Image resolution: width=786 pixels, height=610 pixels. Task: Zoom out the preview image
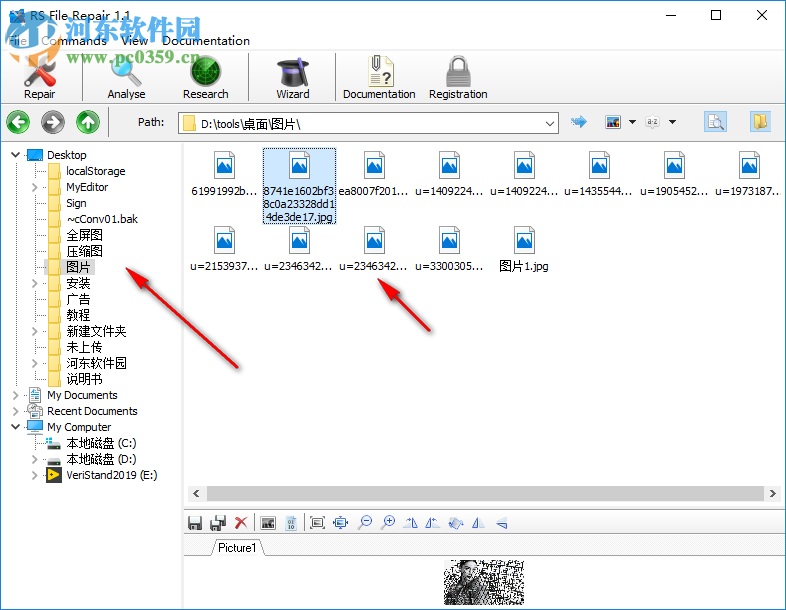click(x=365, y=523)
